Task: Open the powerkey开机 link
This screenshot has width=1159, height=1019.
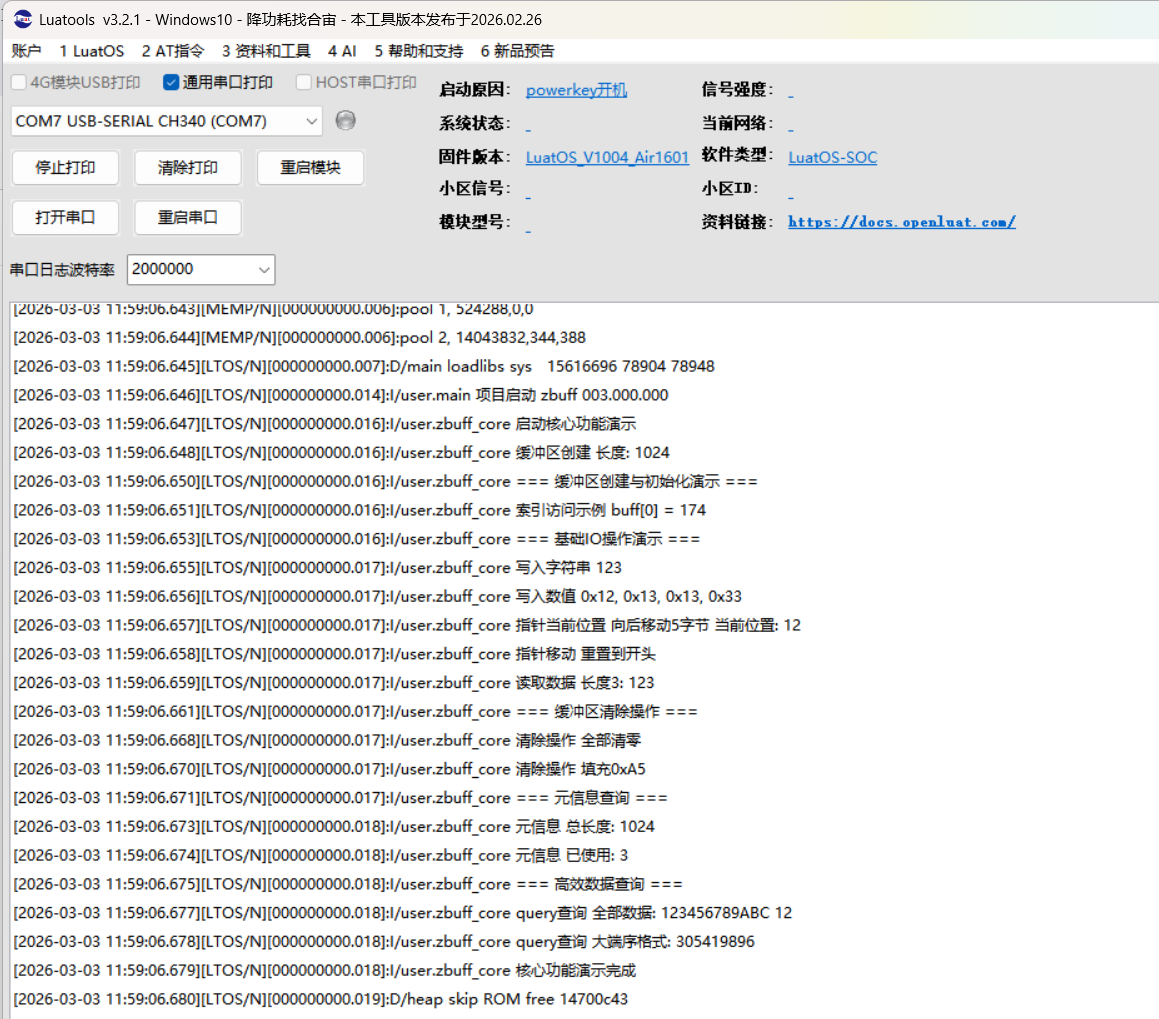Action: pyautogui.click(x=577, y=90)
